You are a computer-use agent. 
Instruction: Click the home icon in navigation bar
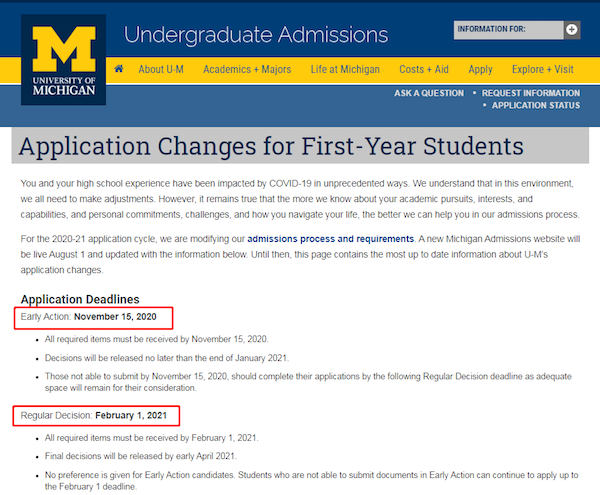click(119, 69)
